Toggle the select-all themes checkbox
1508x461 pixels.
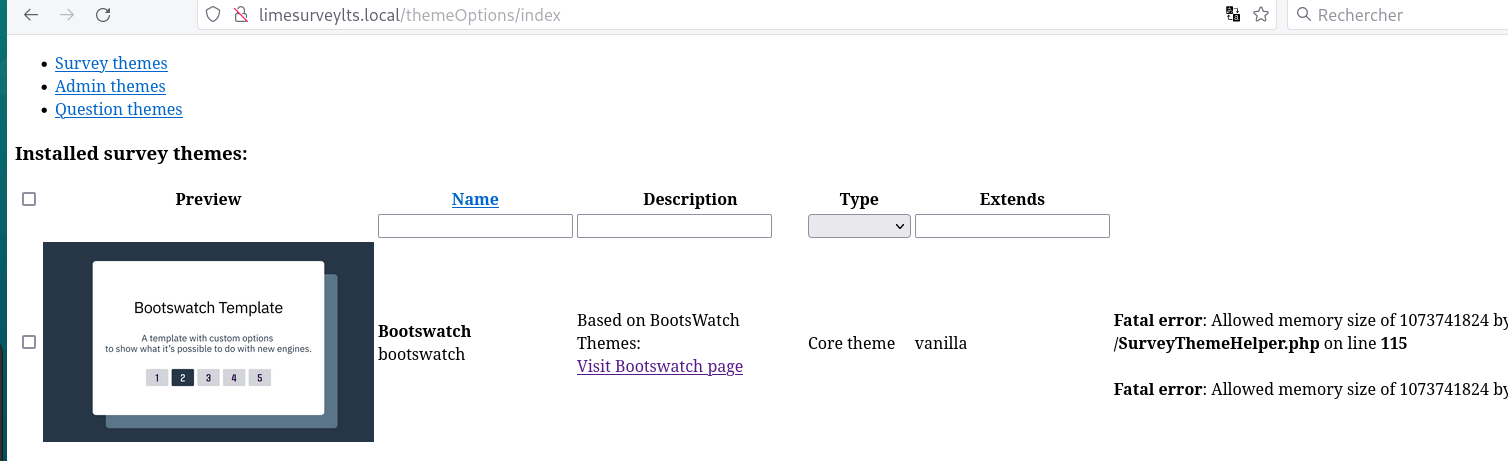[x=29, y=199]
